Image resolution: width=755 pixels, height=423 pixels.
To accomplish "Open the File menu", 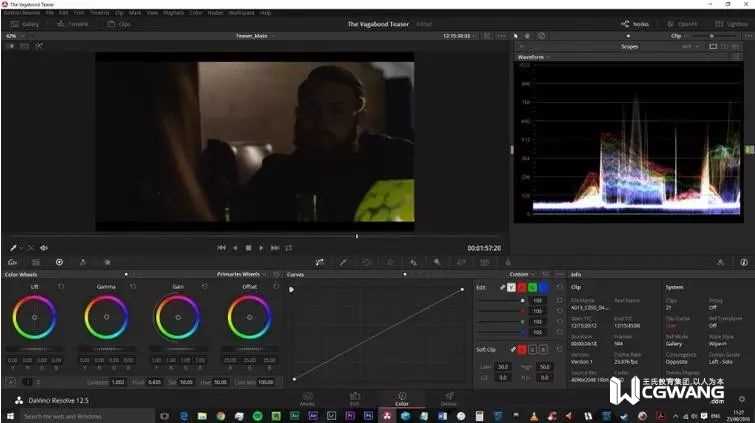I will pyautogui.click(x=50, y=13).
